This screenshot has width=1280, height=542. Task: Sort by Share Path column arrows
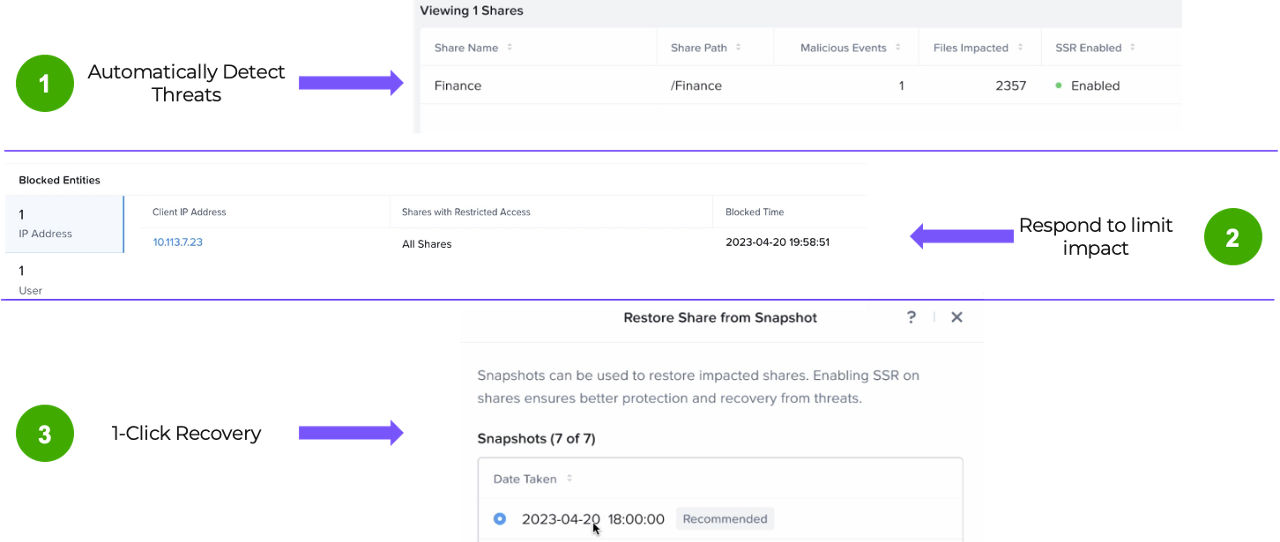coord(738,48)
